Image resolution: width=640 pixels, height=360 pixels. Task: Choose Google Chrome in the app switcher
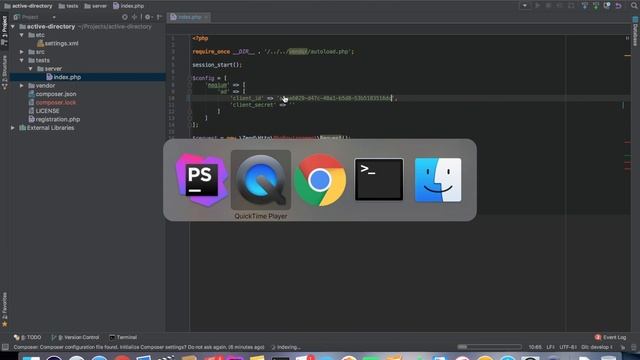click(x=320, y=180)
